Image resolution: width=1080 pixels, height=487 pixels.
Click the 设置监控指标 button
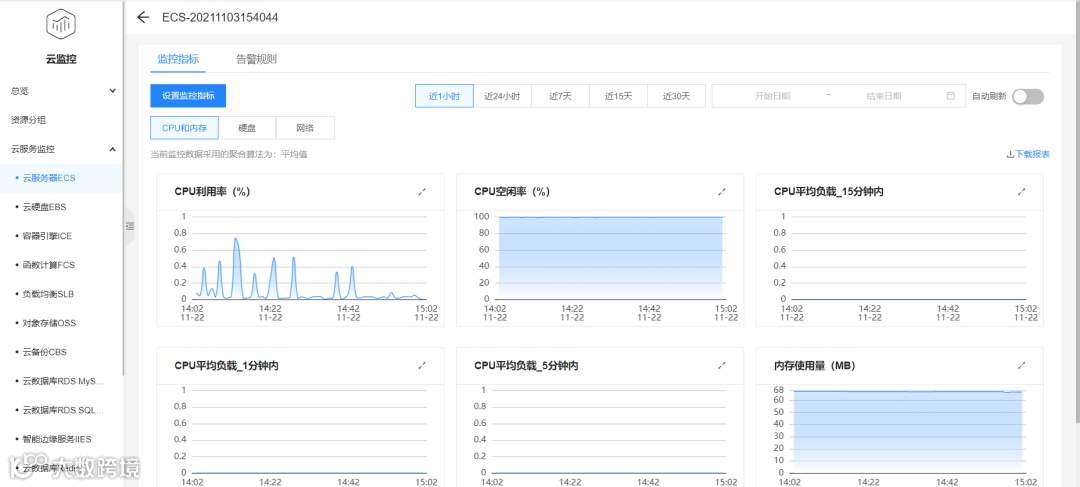tap(188, 96)
